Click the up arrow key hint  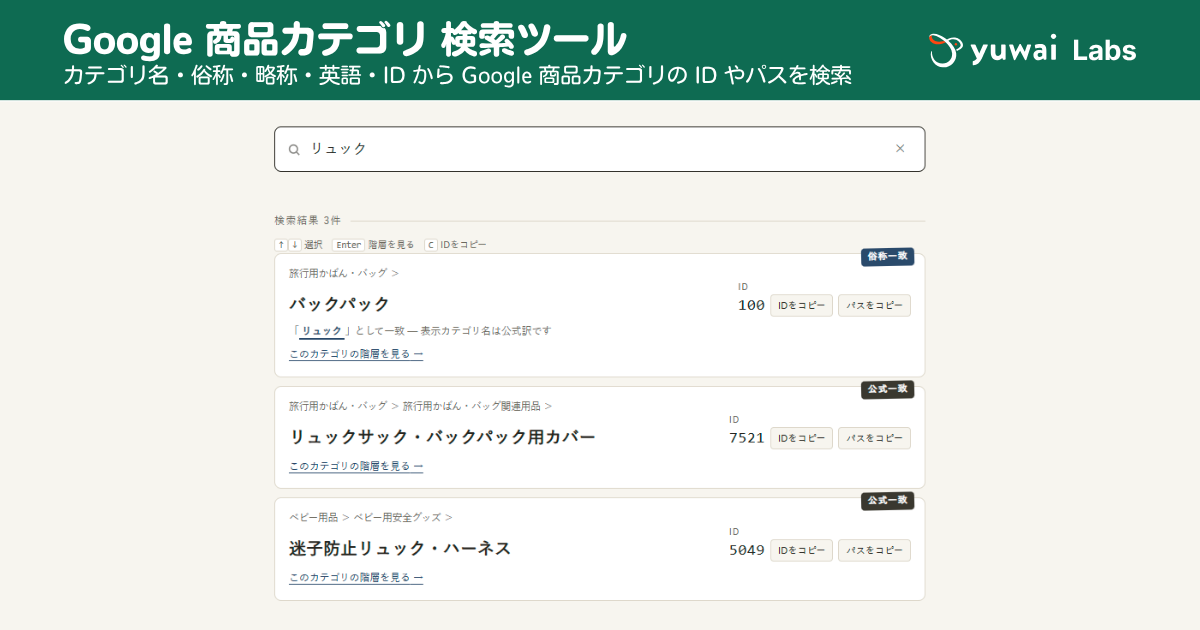tap(281, 245)
